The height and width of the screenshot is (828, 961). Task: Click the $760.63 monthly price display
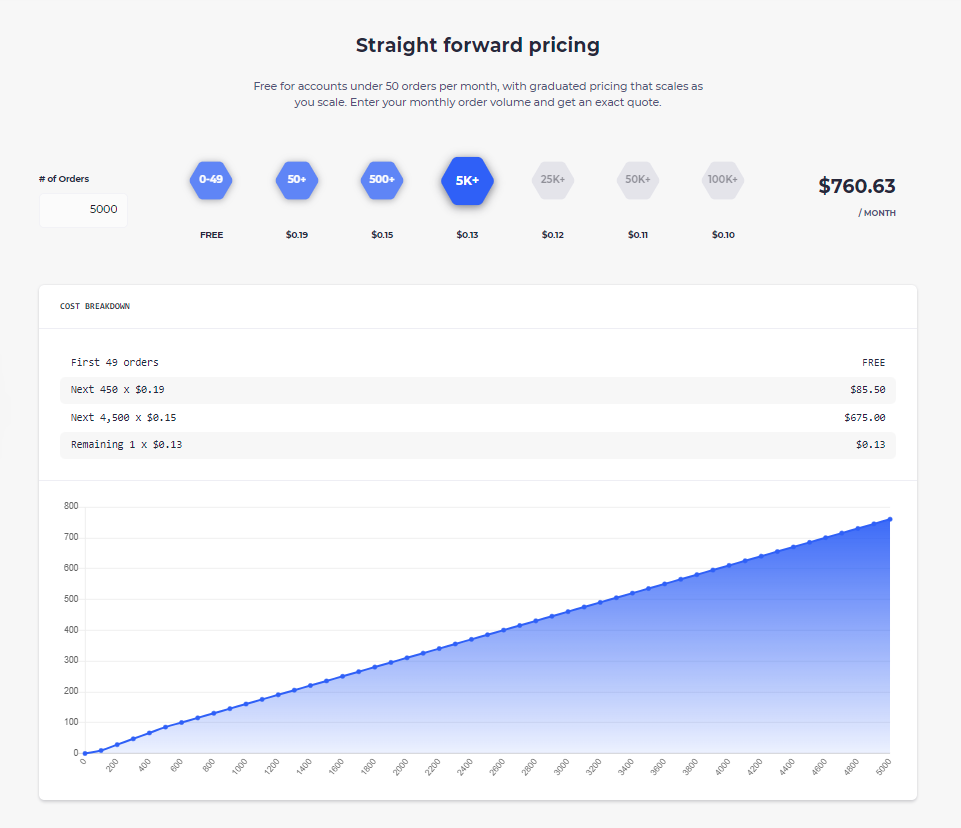(x=857, y=186)
